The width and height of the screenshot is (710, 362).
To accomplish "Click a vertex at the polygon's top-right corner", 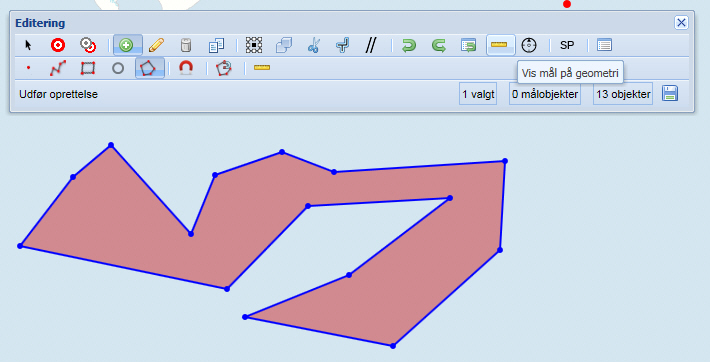I will coord(505,161).
